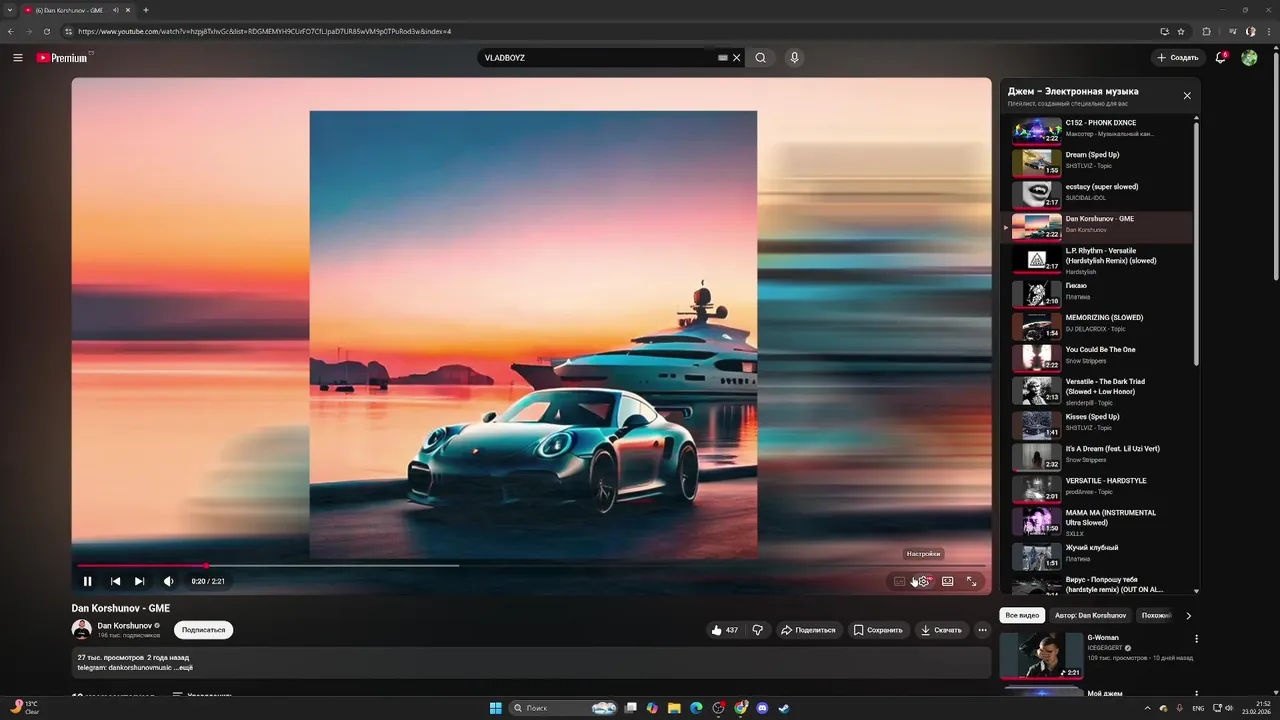The width and height of the screenshot is (1280, 720).
Task: Click the Подписаться button
Action: click(204, 630)
